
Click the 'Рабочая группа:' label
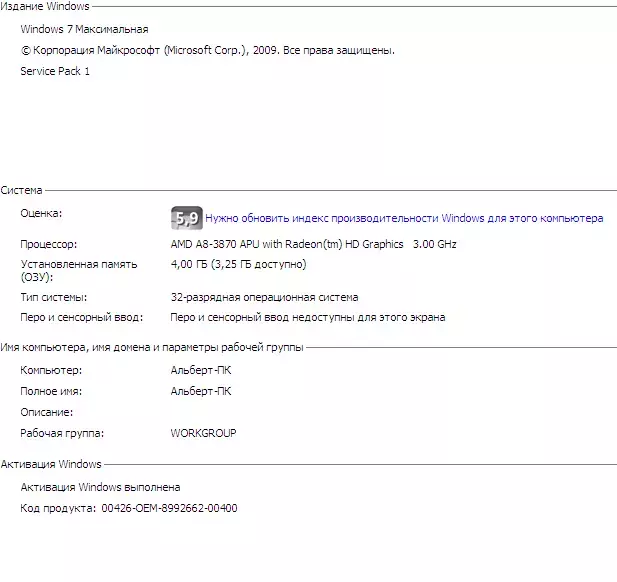pyautogui.click(x=62, y=433)
